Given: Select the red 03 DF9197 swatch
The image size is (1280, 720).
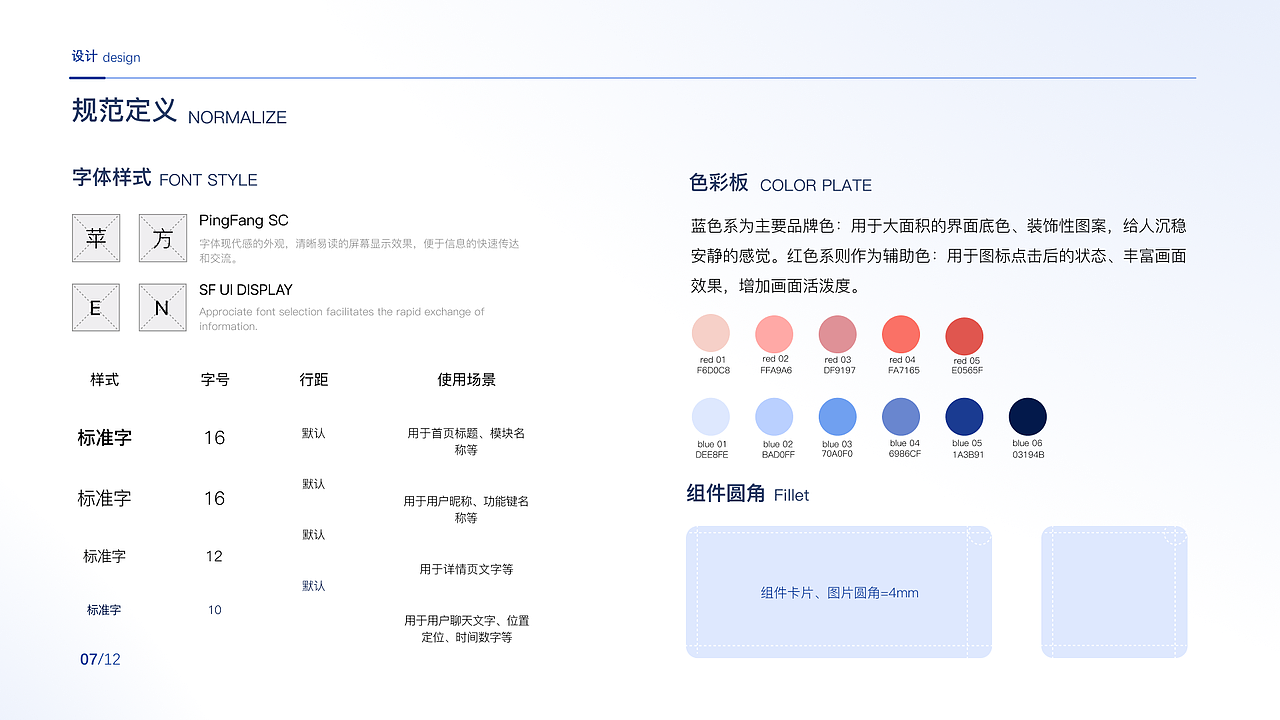Looking at the screenshot, I should [838, 335].
